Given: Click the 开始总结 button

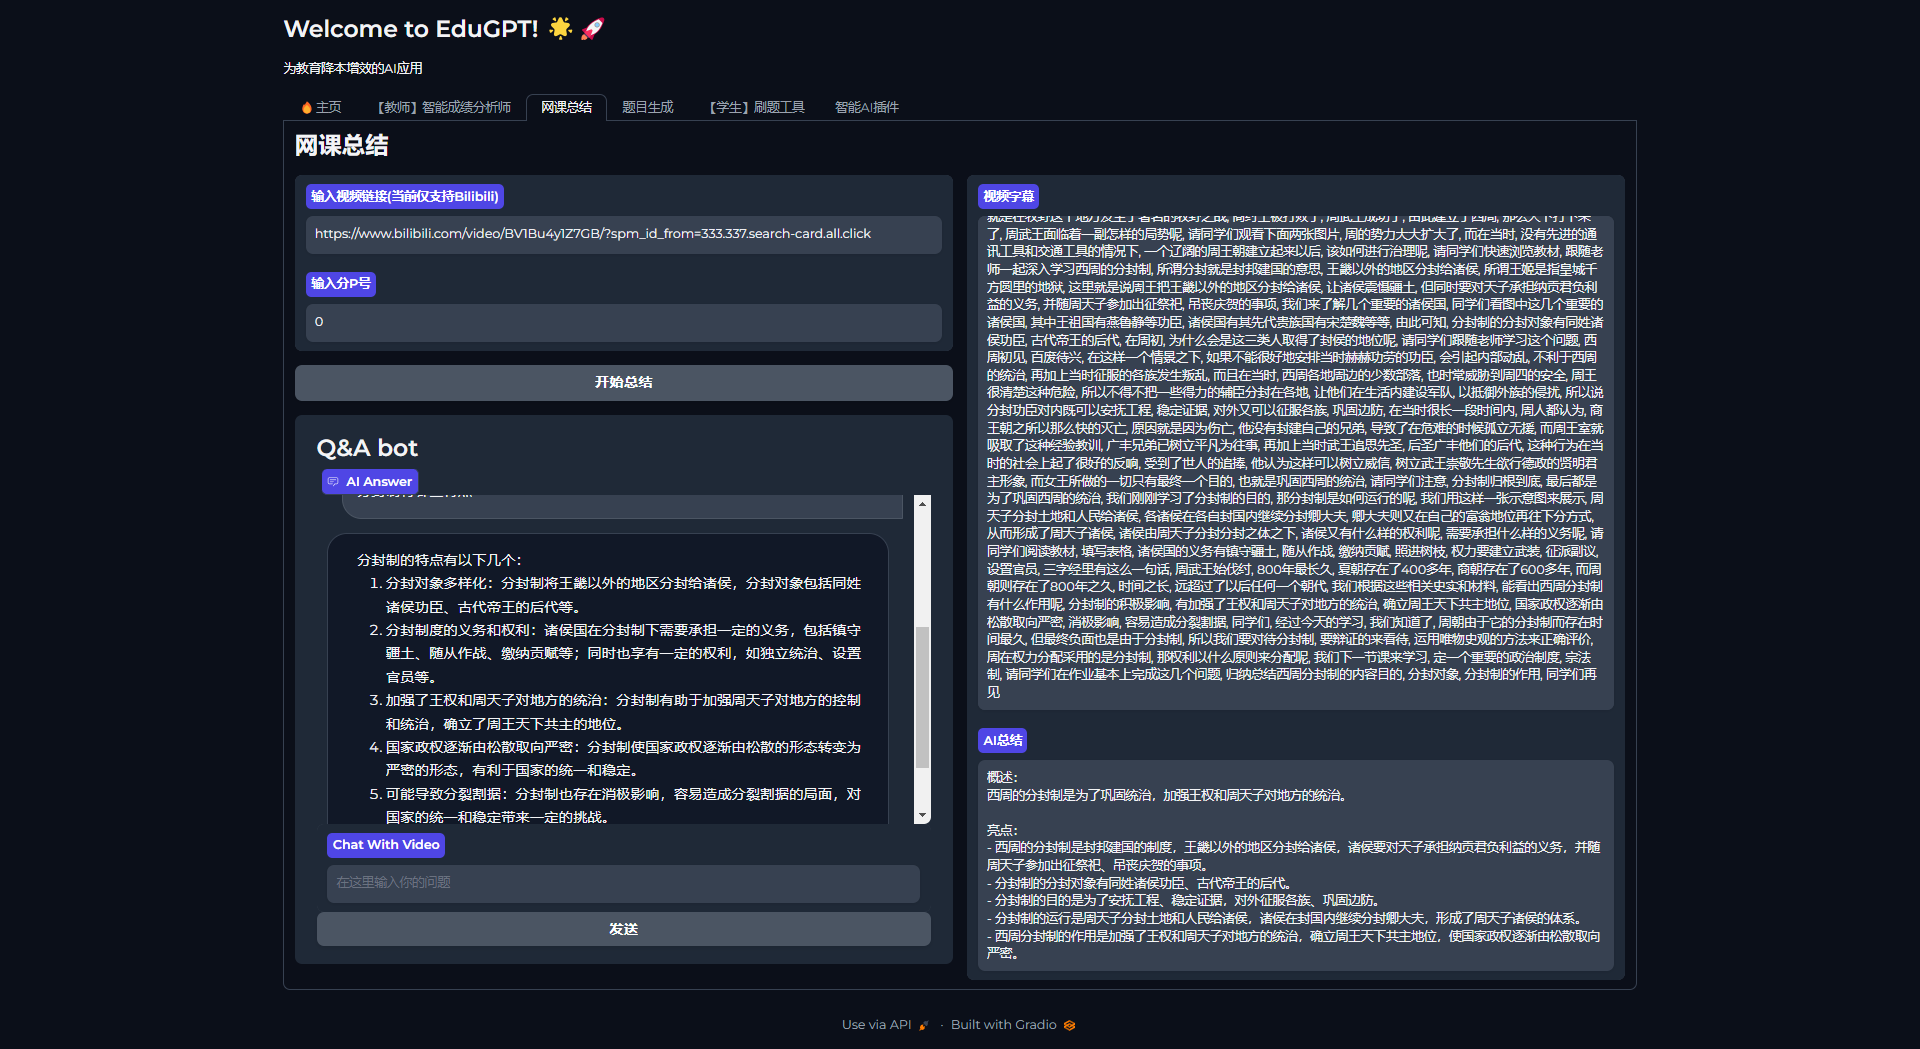Looking at the screenshot, I should click(x=623, y=382).
